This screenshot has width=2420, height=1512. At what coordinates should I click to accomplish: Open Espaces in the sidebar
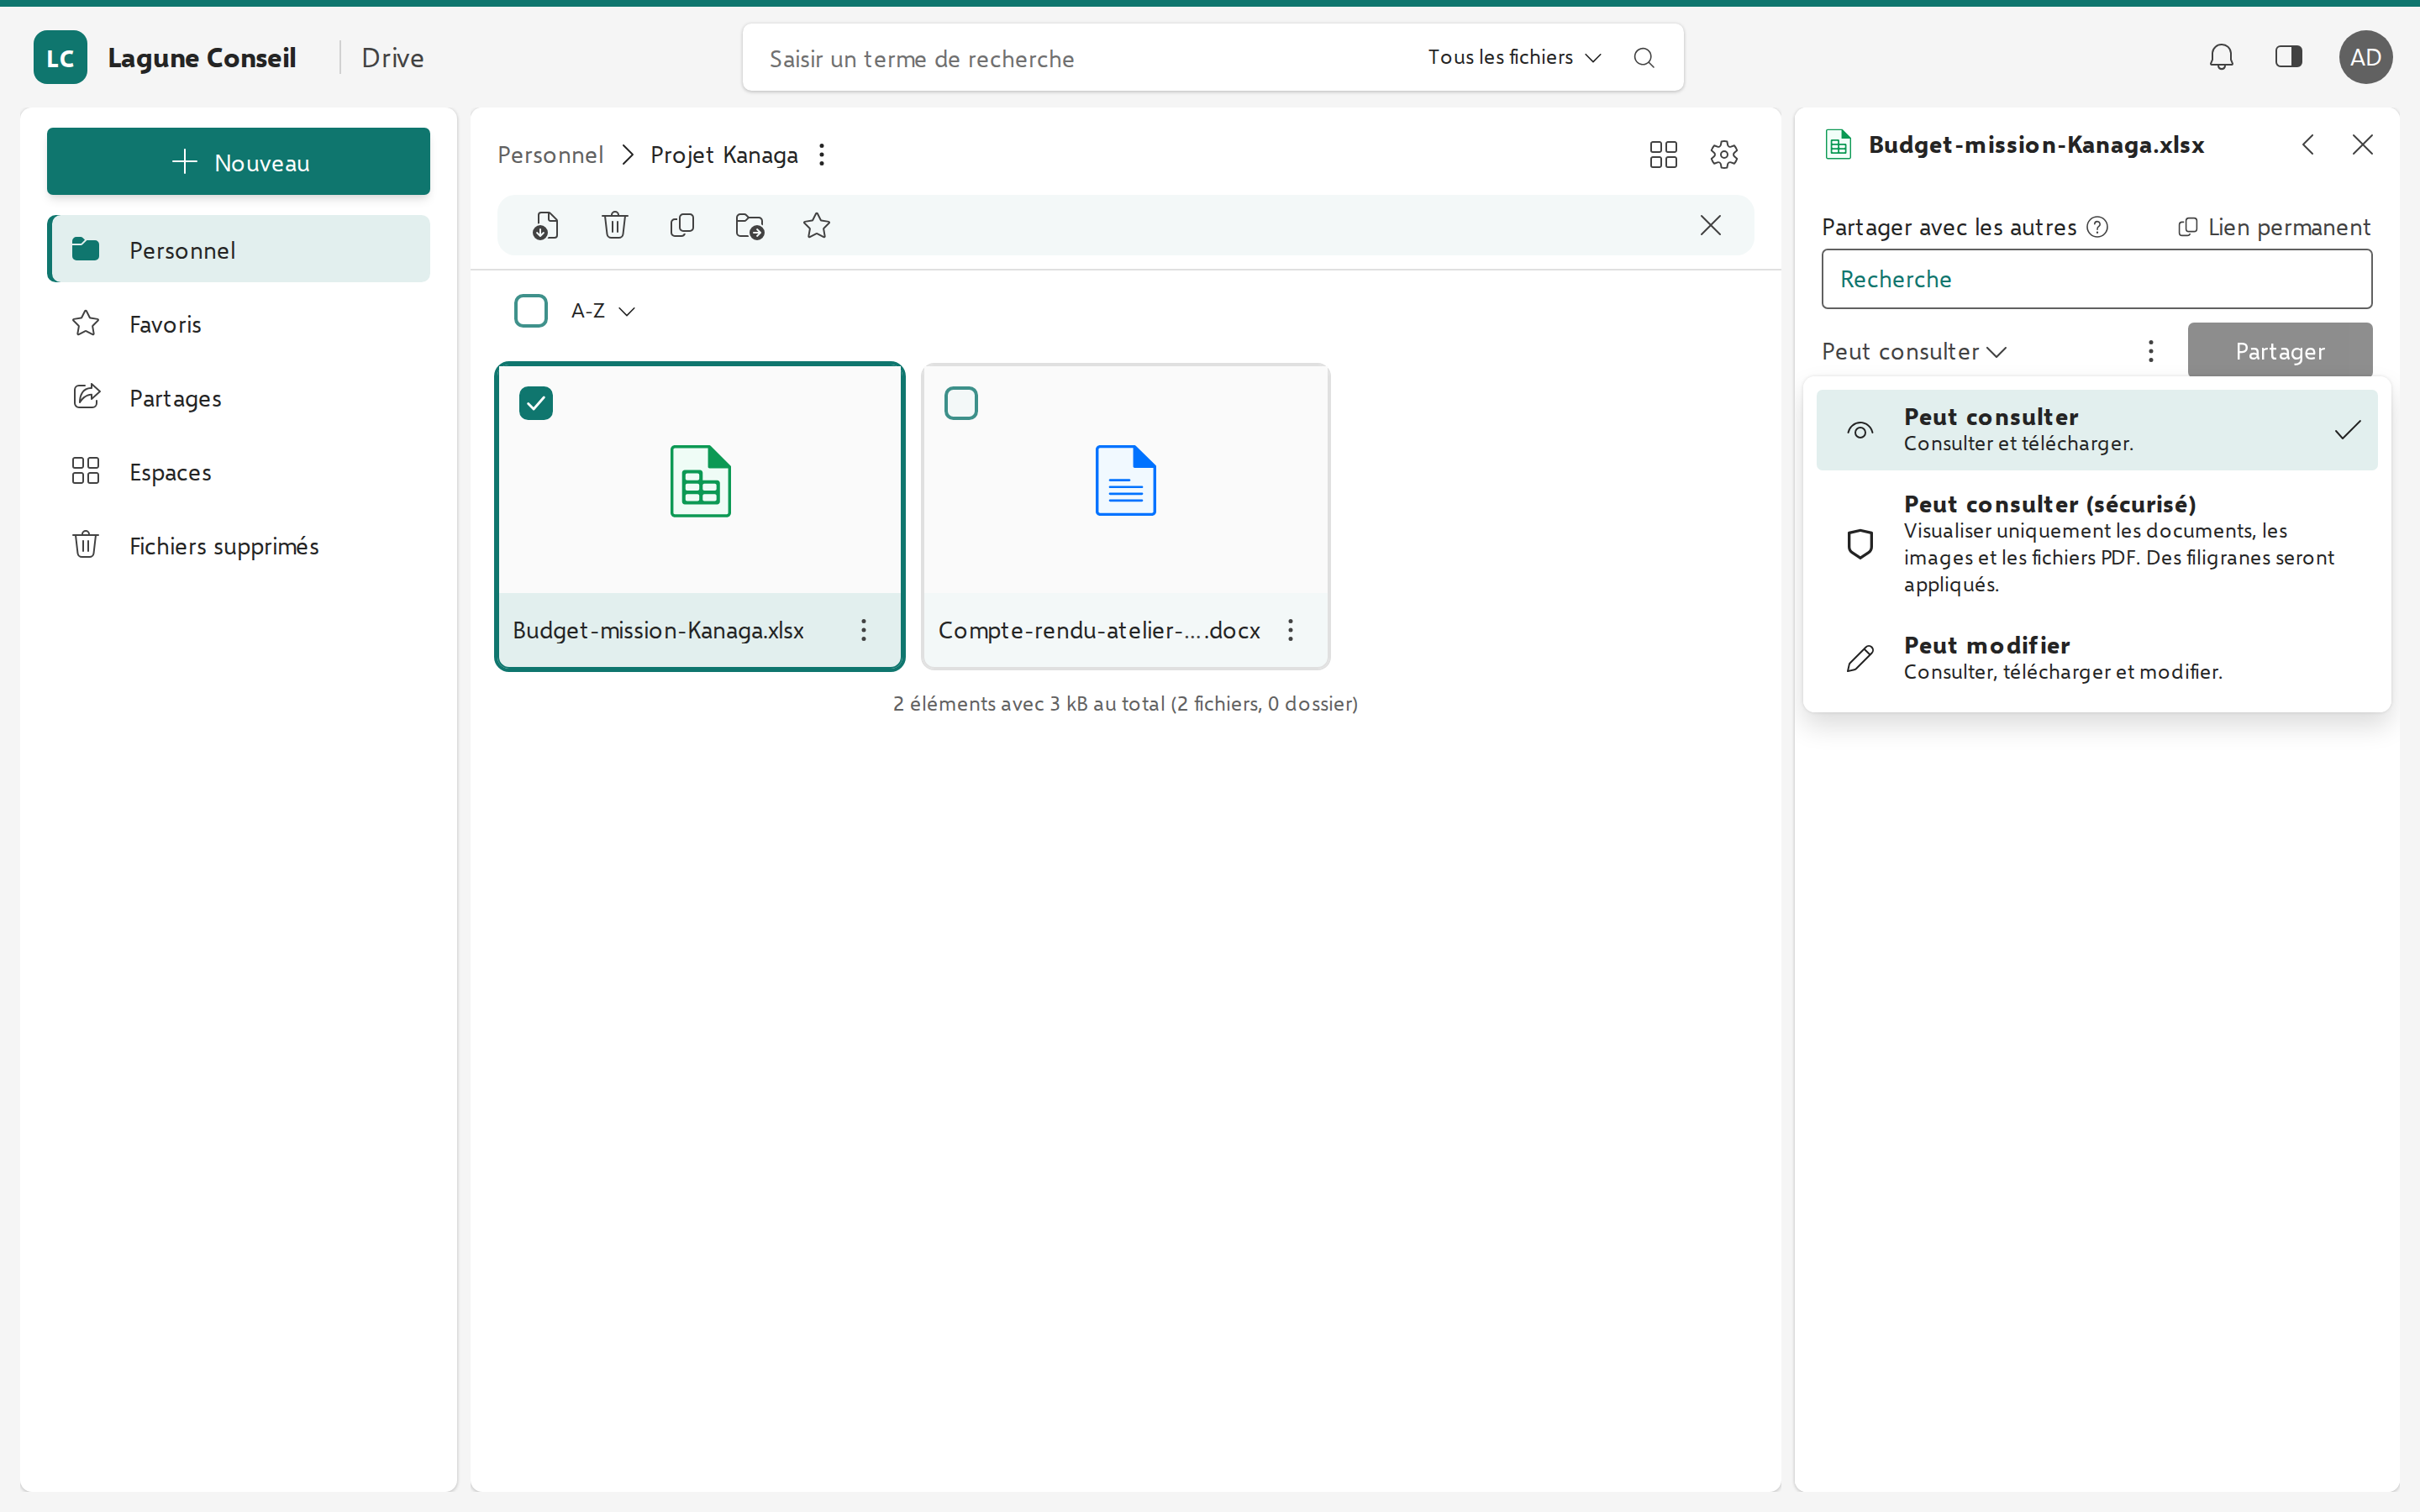(x=239, y=471)
